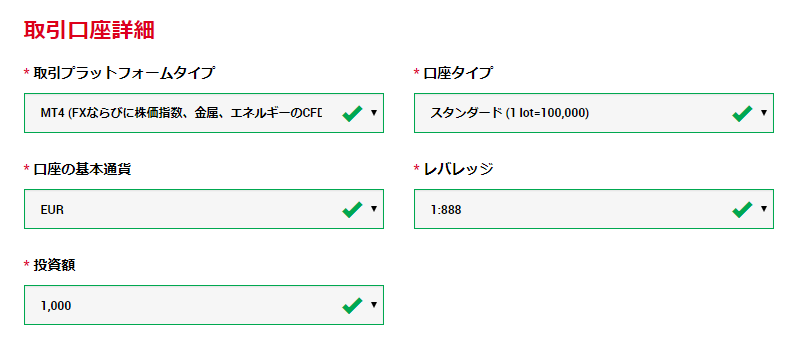Click green checkmark in EUR base currency field
The height and width of the screenshot is (360, 800).
(x=353, y=209)
